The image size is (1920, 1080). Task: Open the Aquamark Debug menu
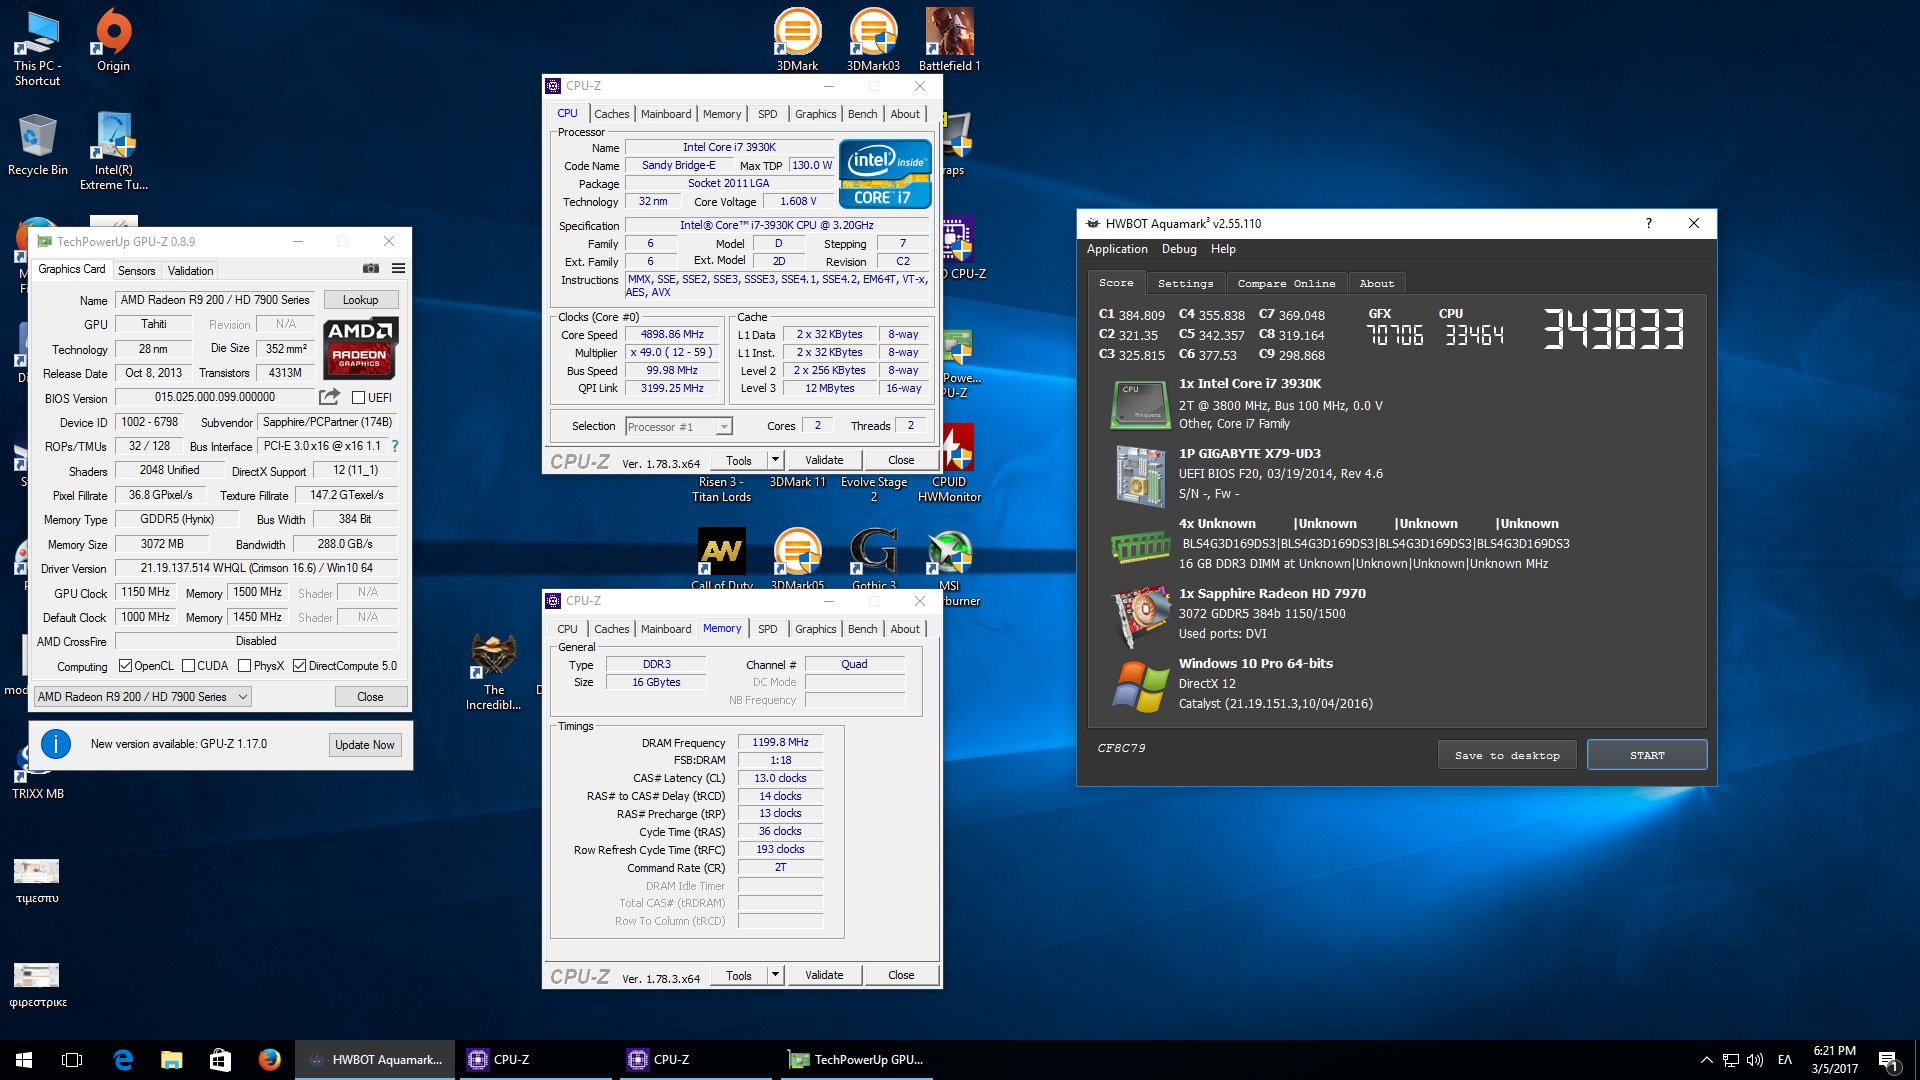click(1179, 249)
